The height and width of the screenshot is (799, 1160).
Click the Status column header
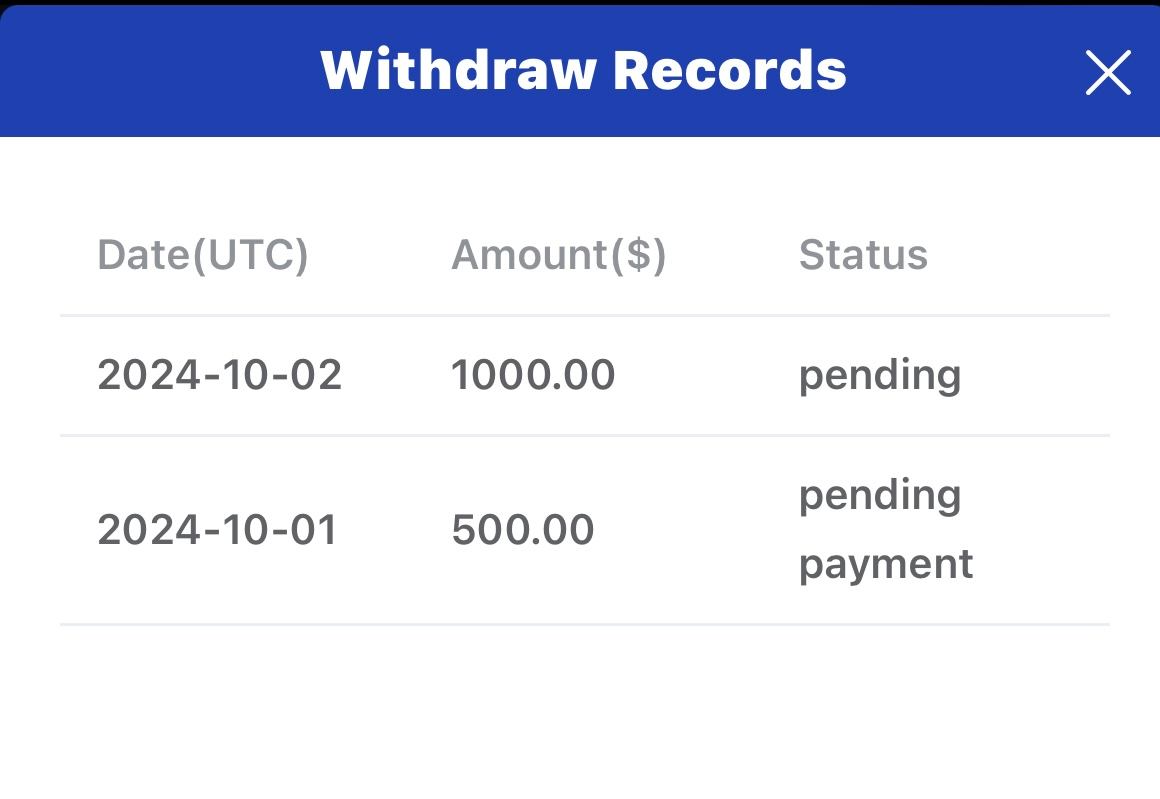(x=863, y=255)
